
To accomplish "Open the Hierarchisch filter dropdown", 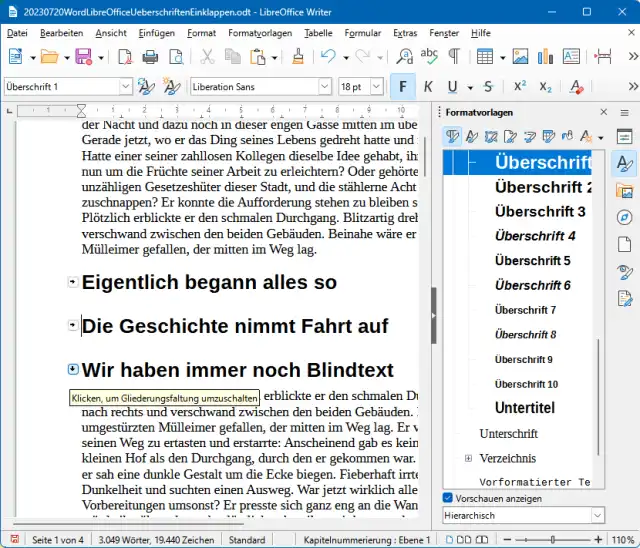I will (x=598, y=515).
